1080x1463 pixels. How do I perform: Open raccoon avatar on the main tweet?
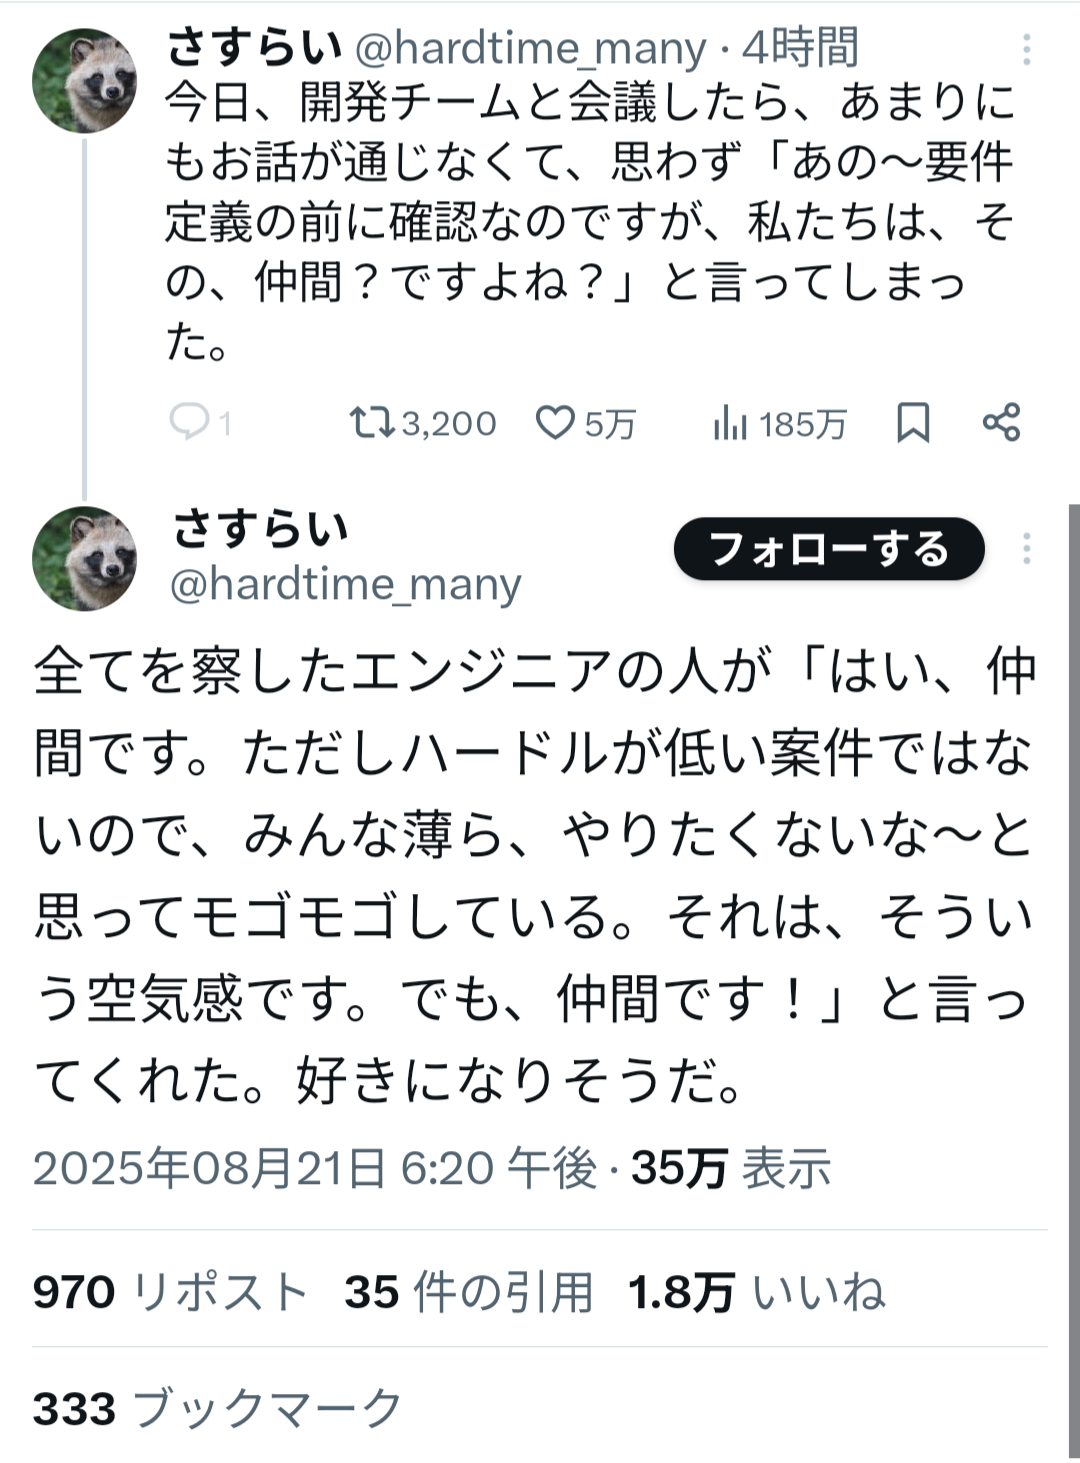[84, 558]
